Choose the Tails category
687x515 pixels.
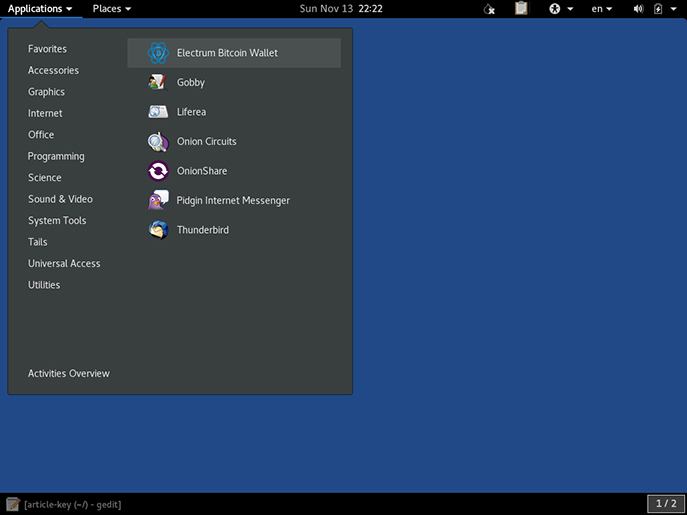pos(38,242)
